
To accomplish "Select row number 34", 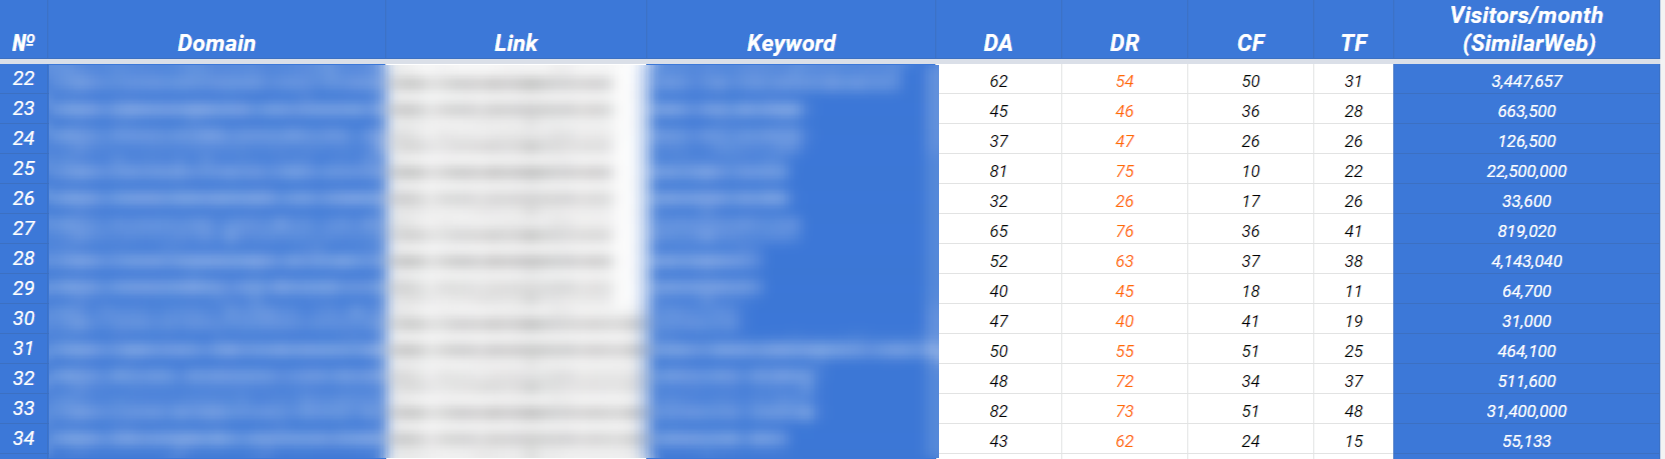I will pyautogui.click(x=24, y=439).
